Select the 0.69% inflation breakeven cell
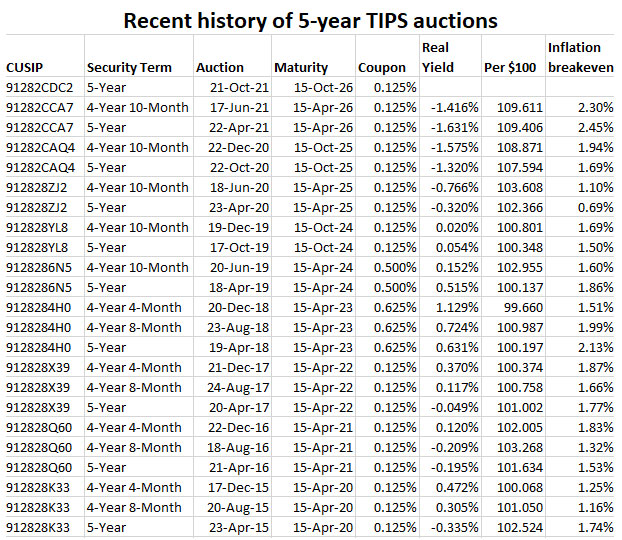Image resolution: width=622 pixels, height=540 pixels. (x=594, y=207)
